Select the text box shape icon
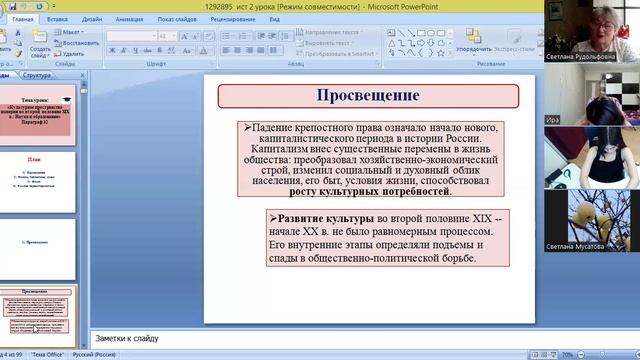 pos(391,33)
